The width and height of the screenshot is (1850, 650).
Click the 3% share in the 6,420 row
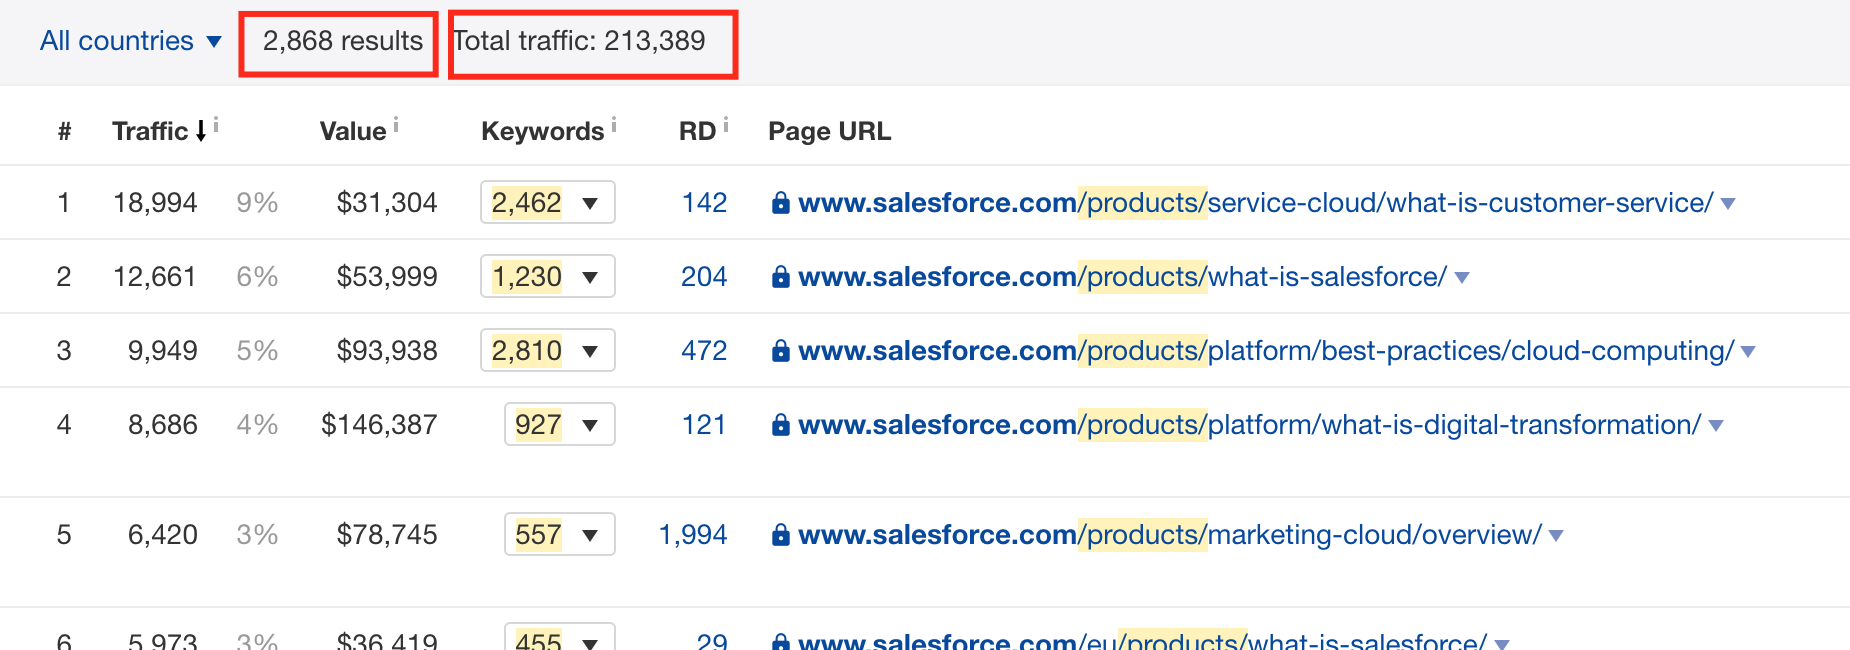pos(257,535)
